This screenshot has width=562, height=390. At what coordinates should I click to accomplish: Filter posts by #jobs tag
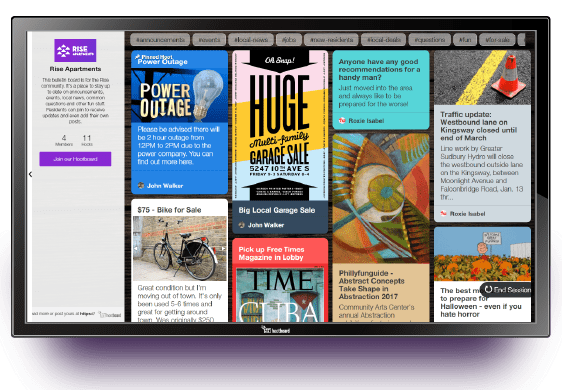pyautogui.click(x=289, y=39)
